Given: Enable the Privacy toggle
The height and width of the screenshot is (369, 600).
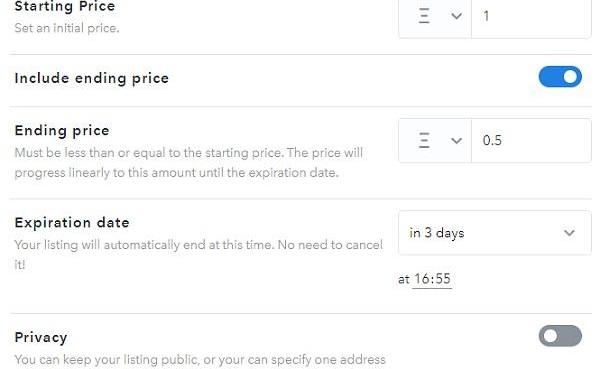Looking at the screenshot, I should click(x=560, y=336).
